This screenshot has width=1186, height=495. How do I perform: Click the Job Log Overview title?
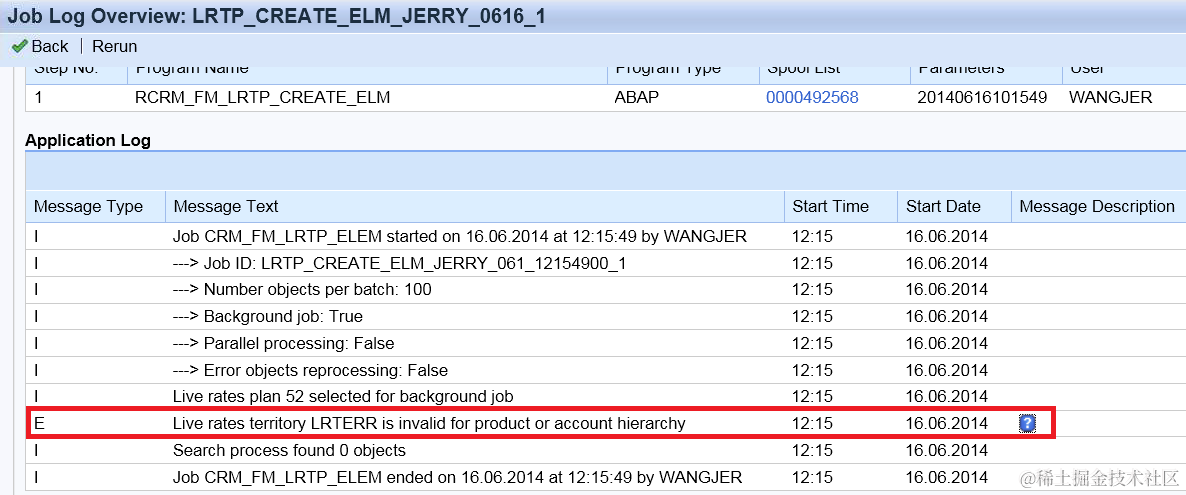(276, 16)
